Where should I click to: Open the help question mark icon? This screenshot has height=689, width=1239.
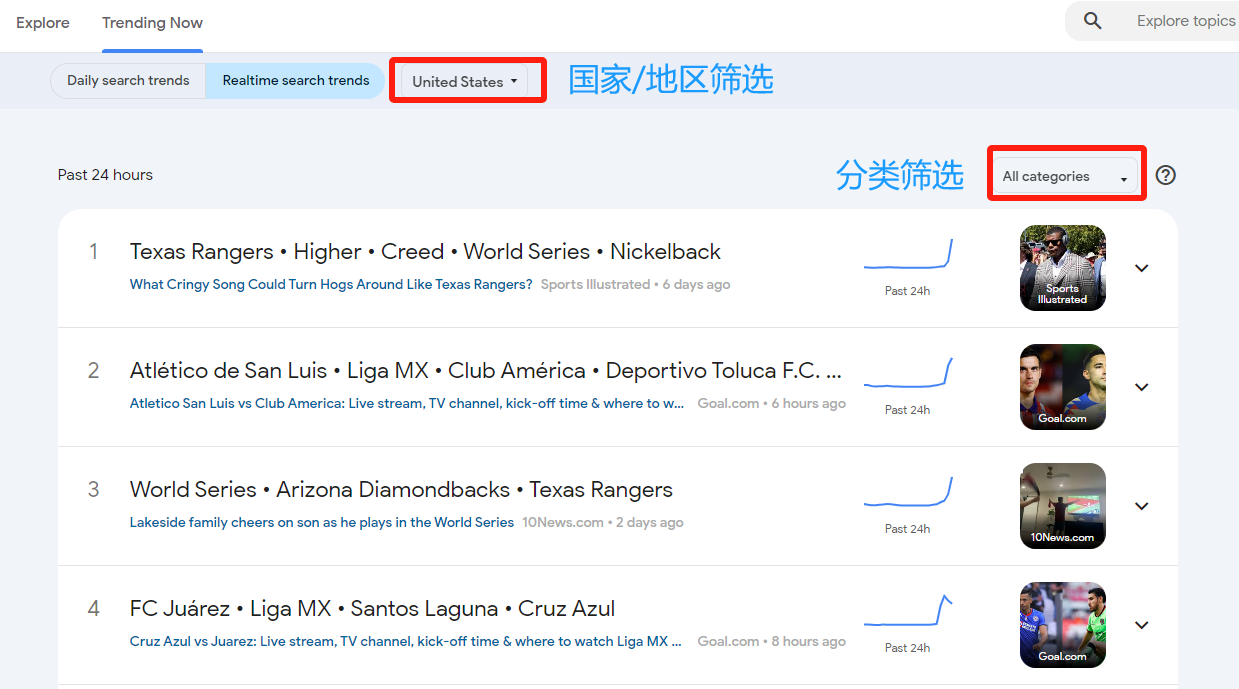click(1165, 175)
